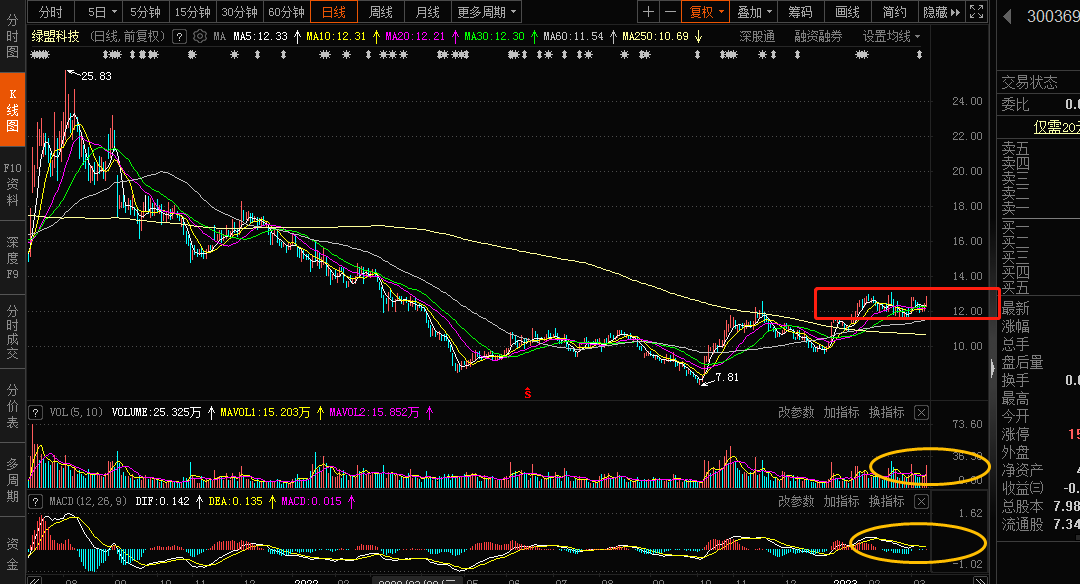Click the 深股通 tag
1080x584 pixels.
click(757, 36)
